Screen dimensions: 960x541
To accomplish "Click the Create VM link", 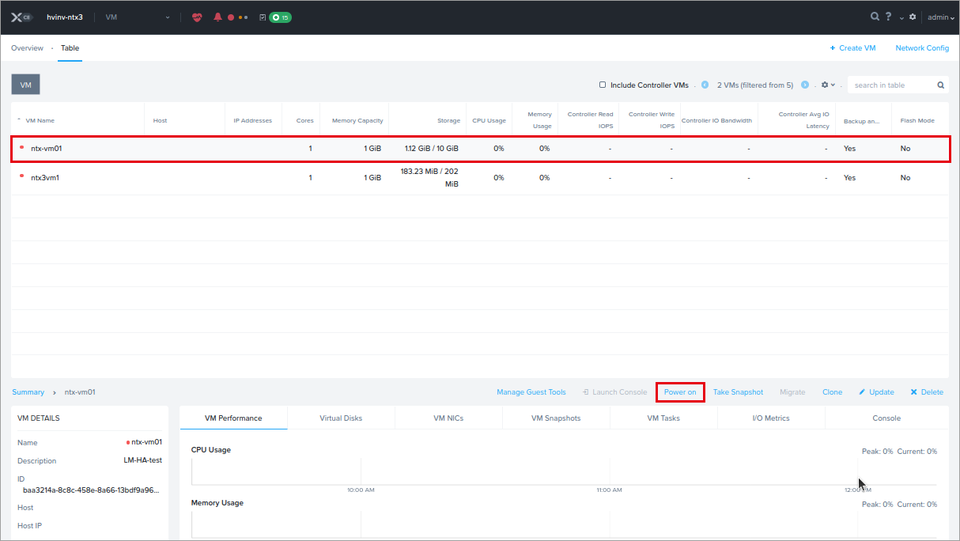I will coord(852,48).
